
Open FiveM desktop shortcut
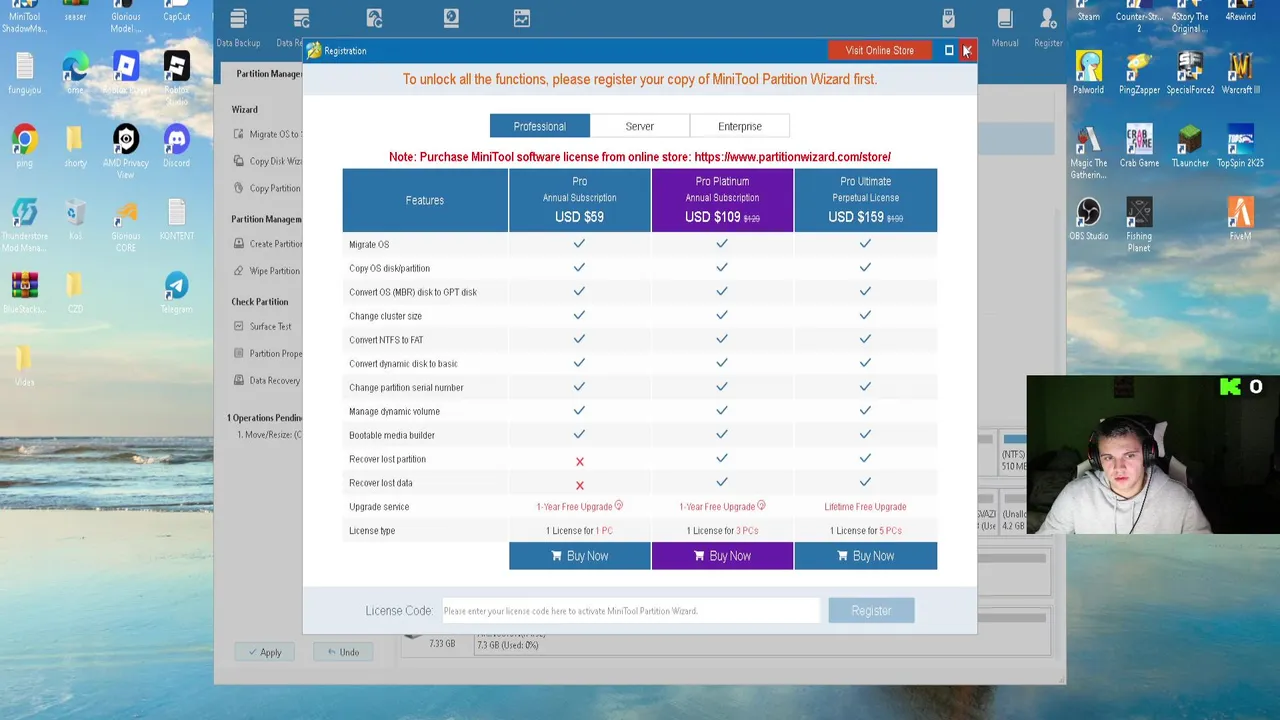tap(1240, 219)
